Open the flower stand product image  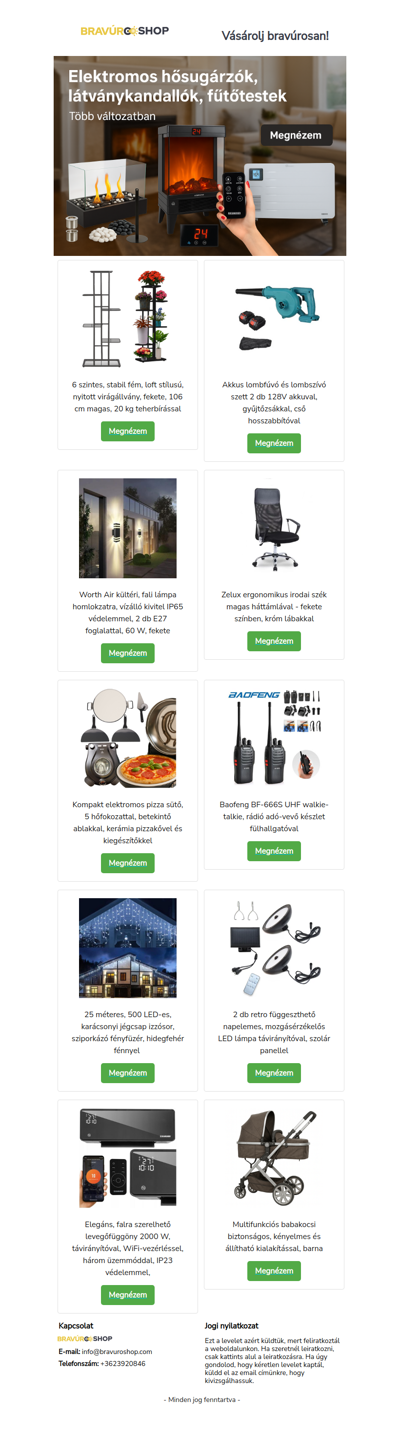tap(127, 319)
